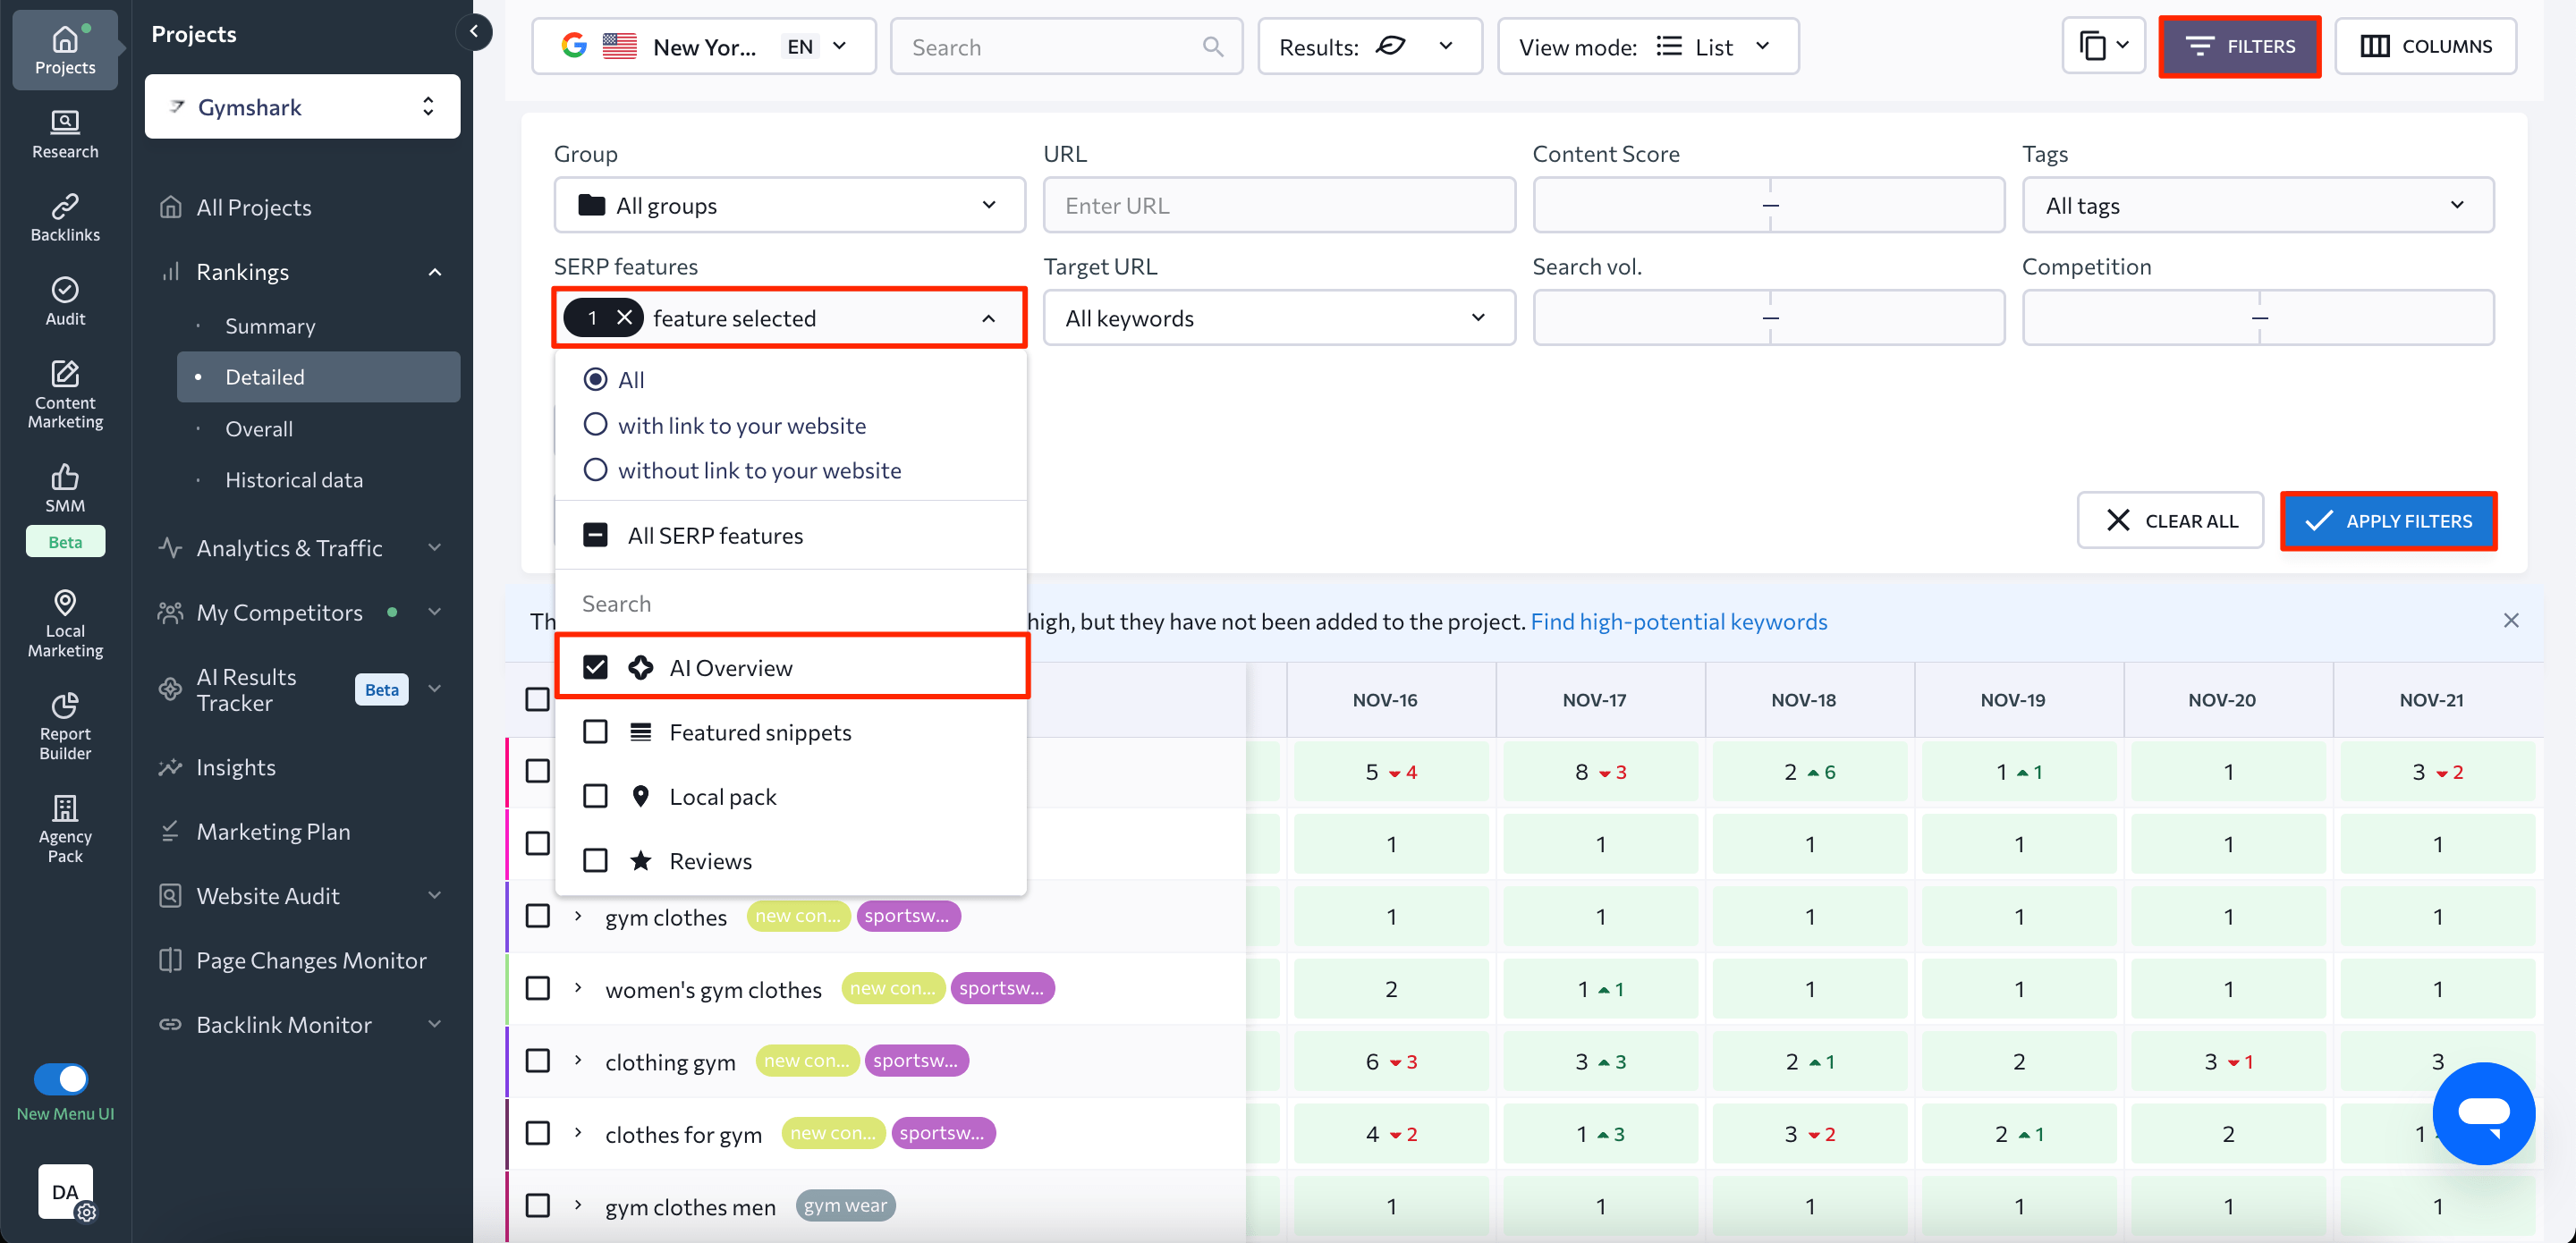Collapse the SERP features dropdown
Image resolution: width=2576 pixels, height=1243 pixels.
pos(988,318)
